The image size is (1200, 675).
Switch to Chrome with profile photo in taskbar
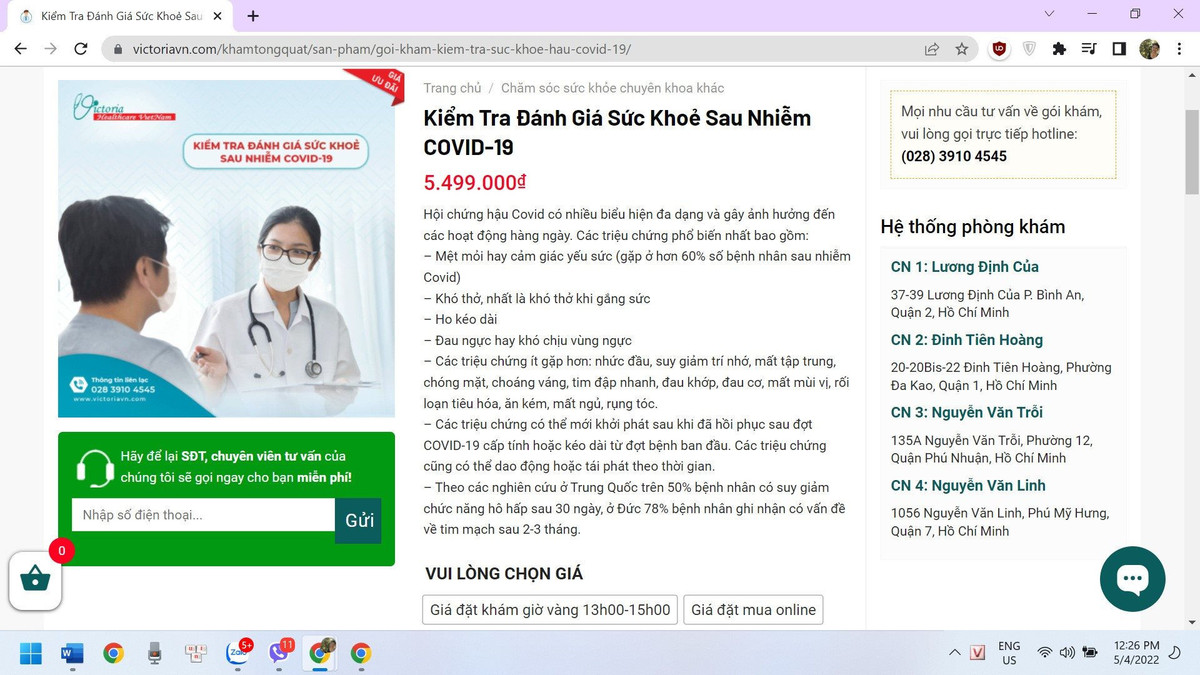pos(320,654)
